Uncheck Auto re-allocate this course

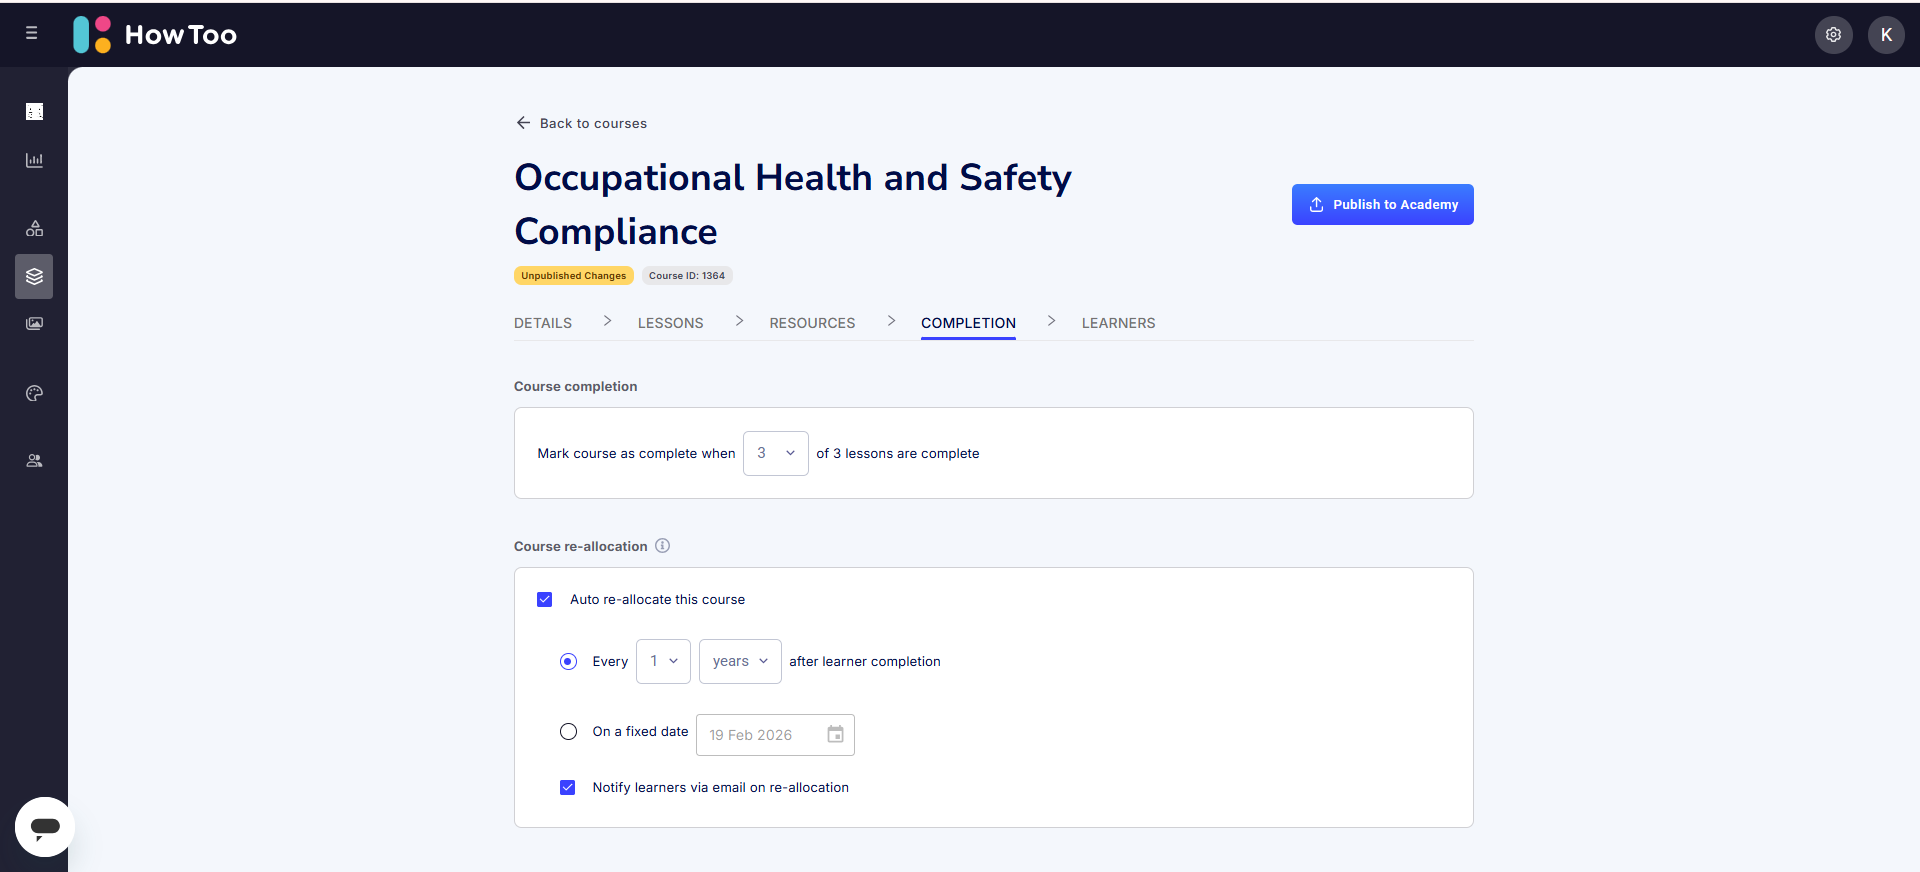click(545, 600)
